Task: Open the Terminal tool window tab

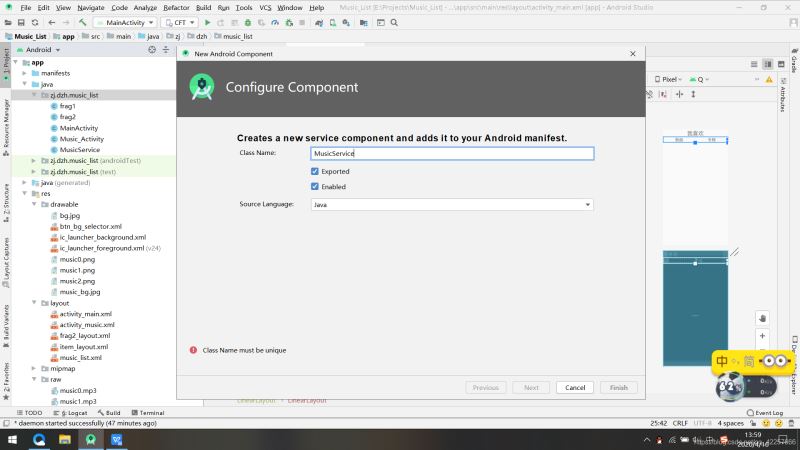Action: pos(147,412)
